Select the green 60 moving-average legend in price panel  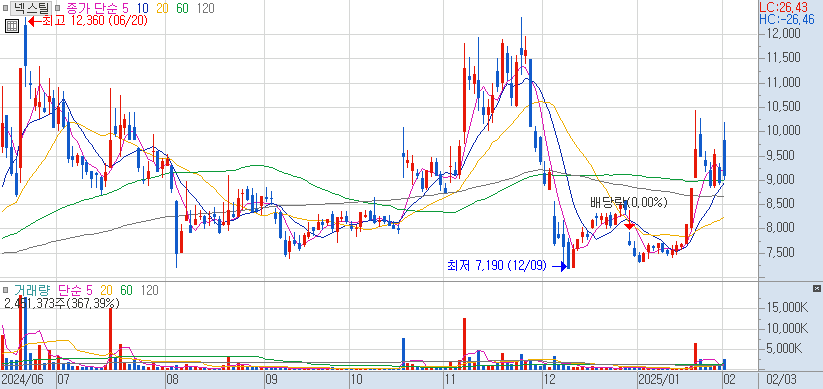coord(183,8)
